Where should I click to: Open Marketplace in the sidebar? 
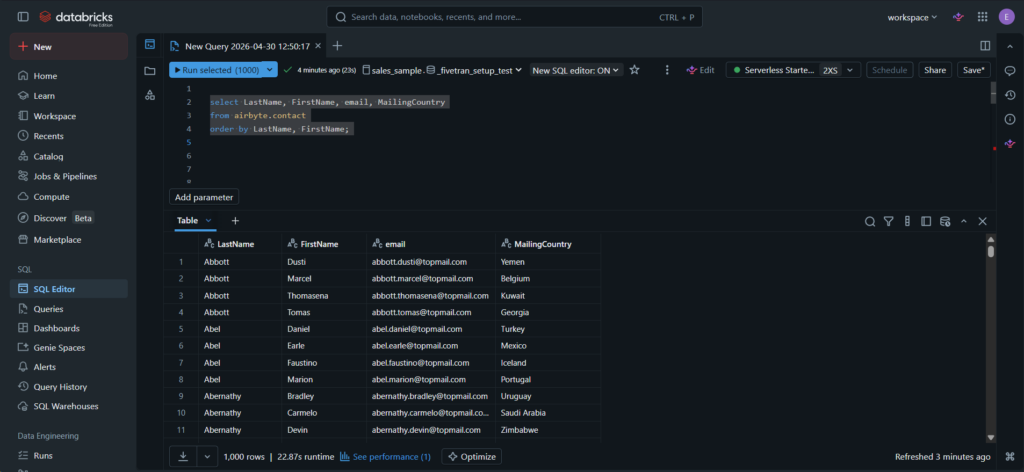coord(69,240)
